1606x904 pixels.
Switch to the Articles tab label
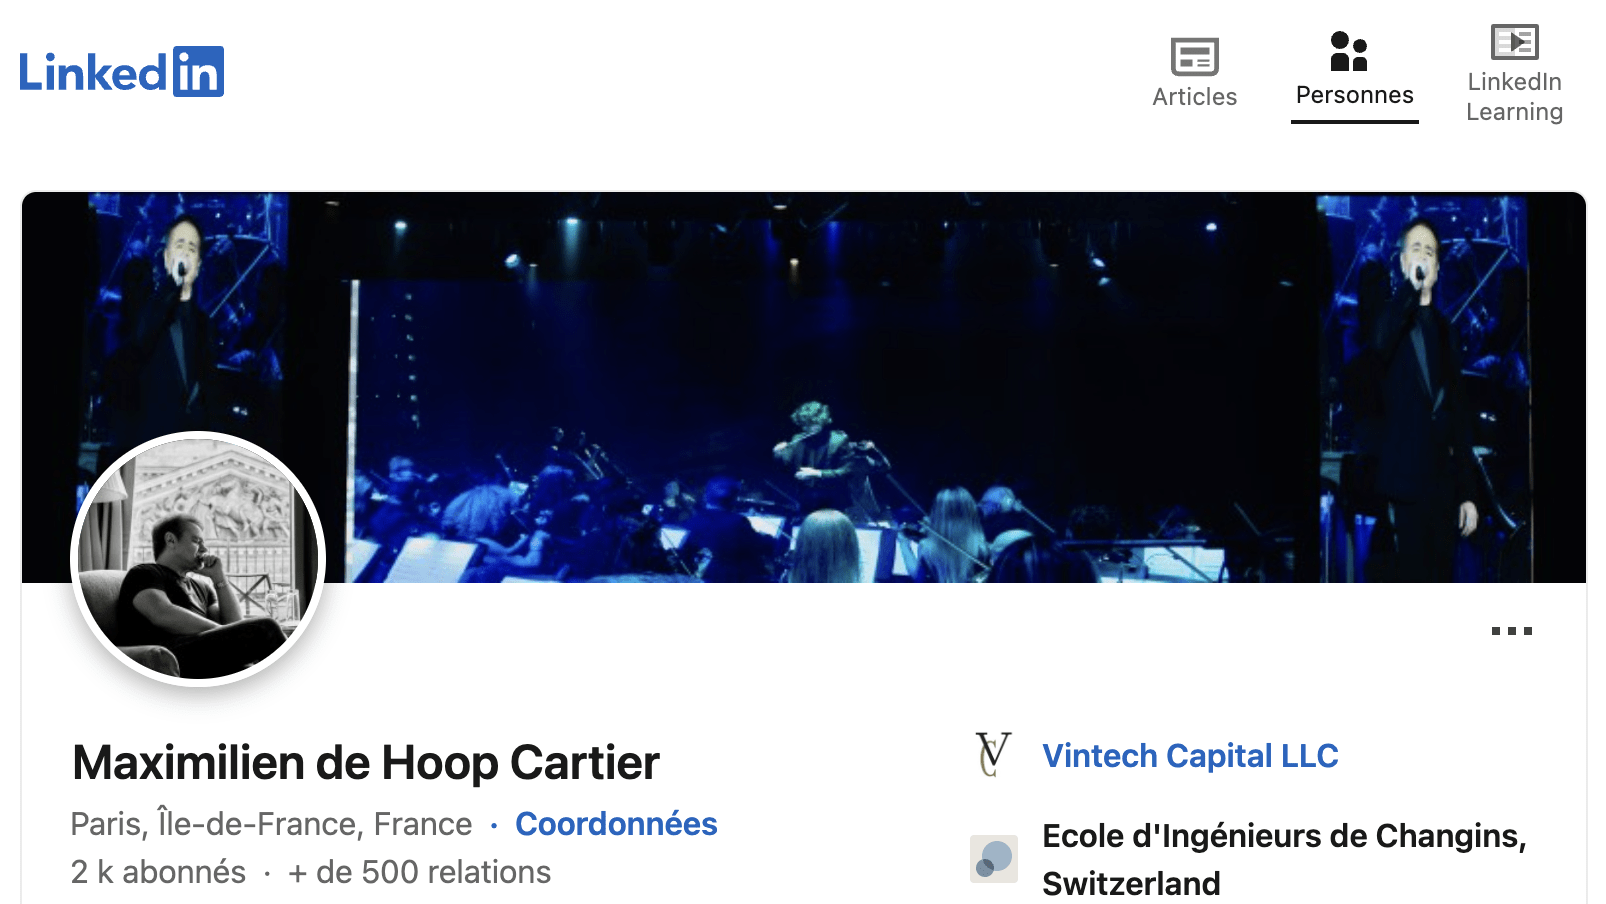click(x=1194, y=97)
